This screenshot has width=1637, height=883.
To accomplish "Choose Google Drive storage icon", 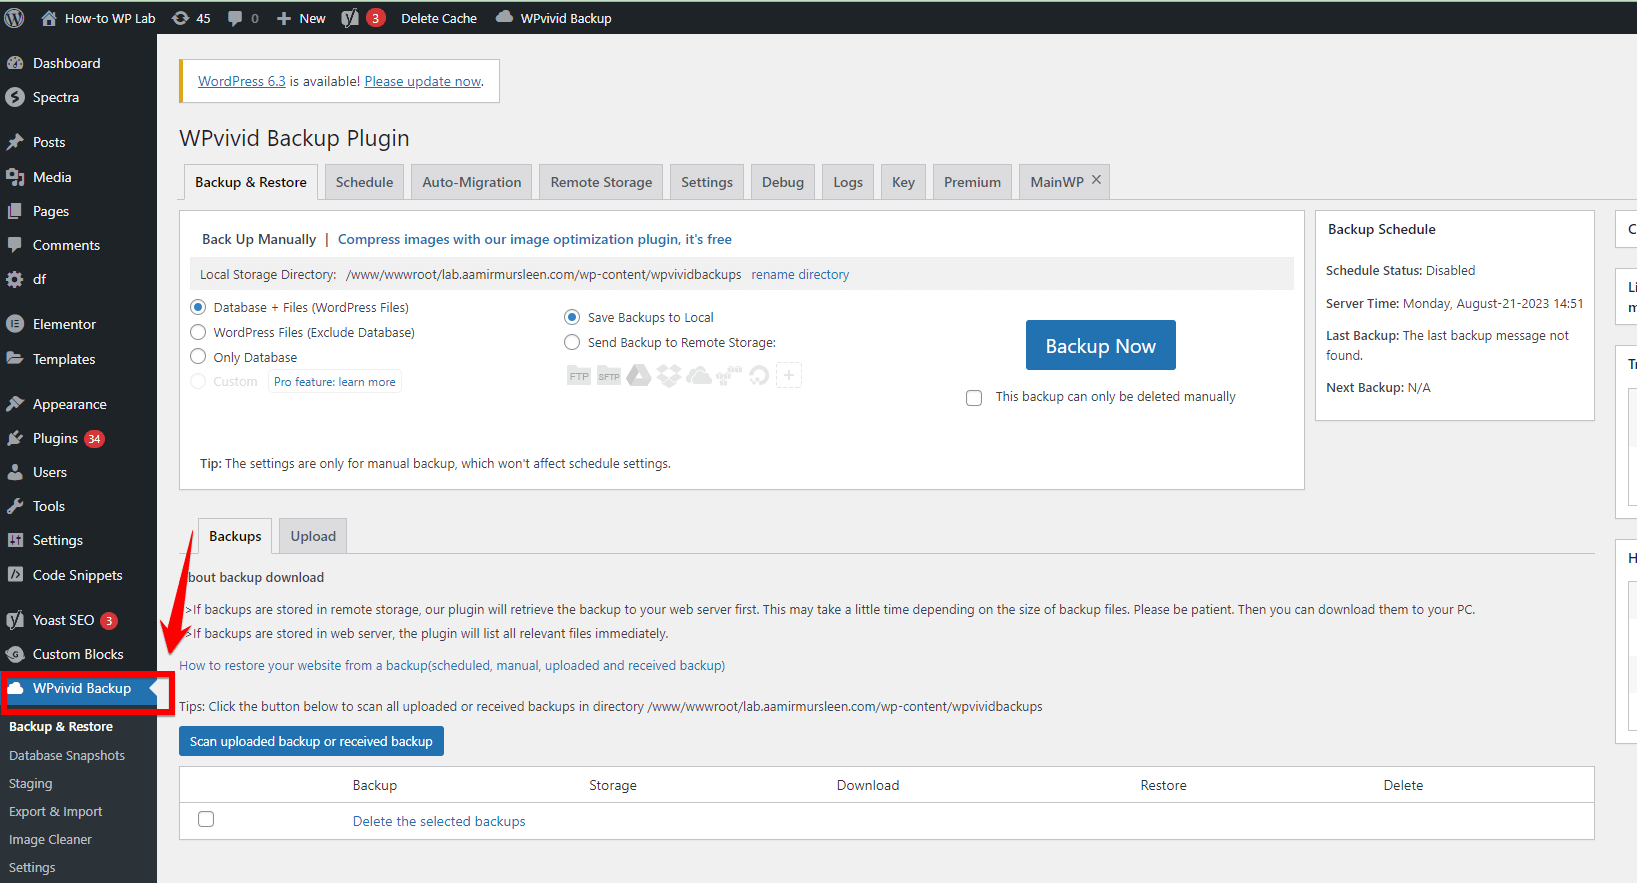I will [639, 376].
